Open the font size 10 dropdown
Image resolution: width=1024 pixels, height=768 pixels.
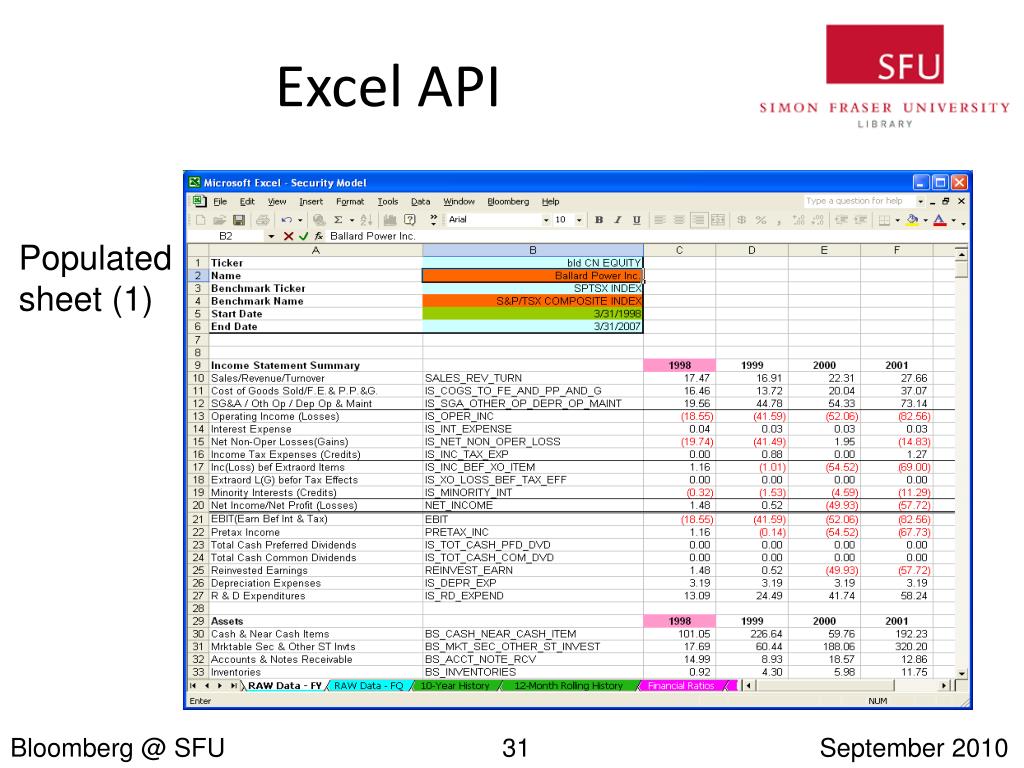[579, 220]
